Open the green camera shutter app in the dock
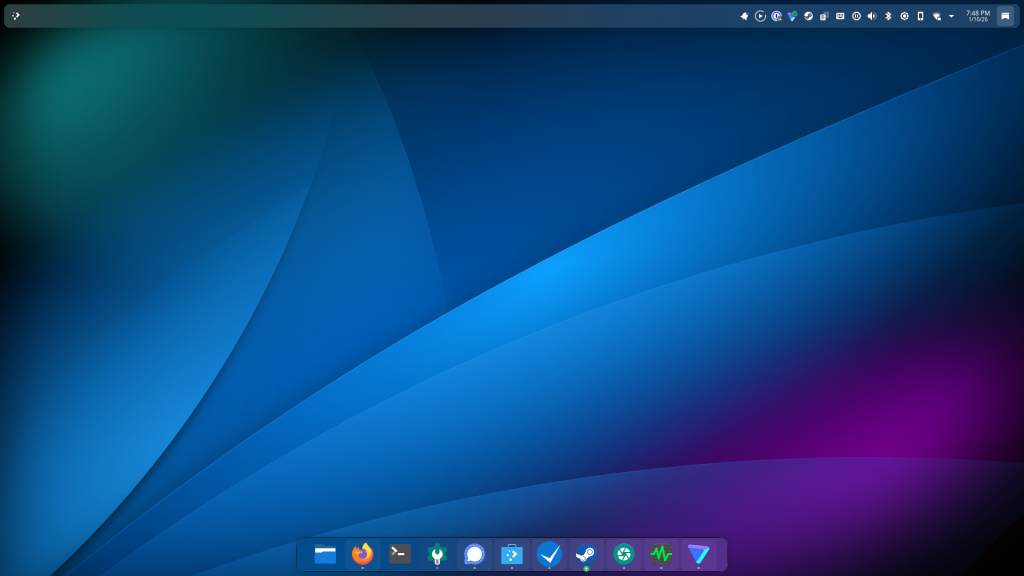 624,554
